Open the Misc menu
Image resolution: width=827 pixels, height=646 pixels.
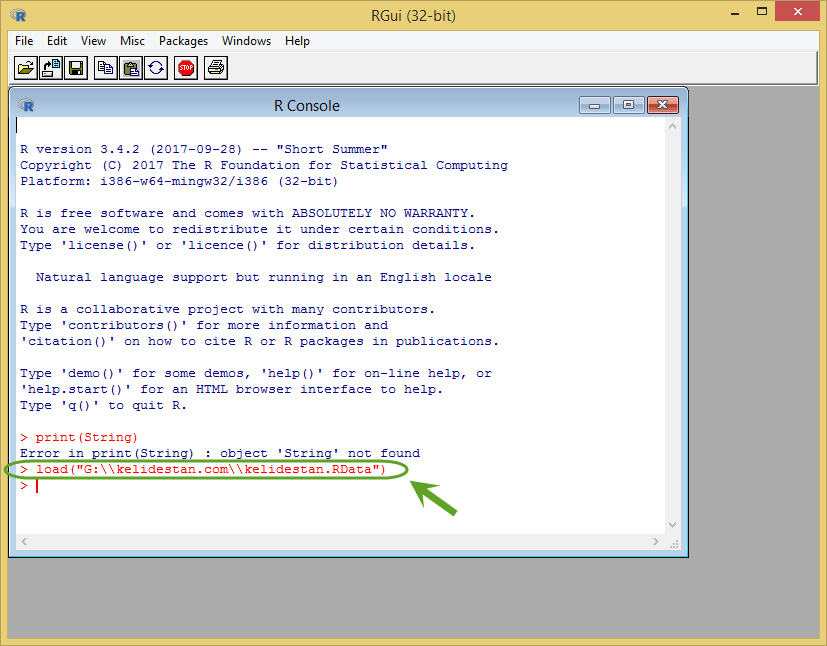point(132,41)
